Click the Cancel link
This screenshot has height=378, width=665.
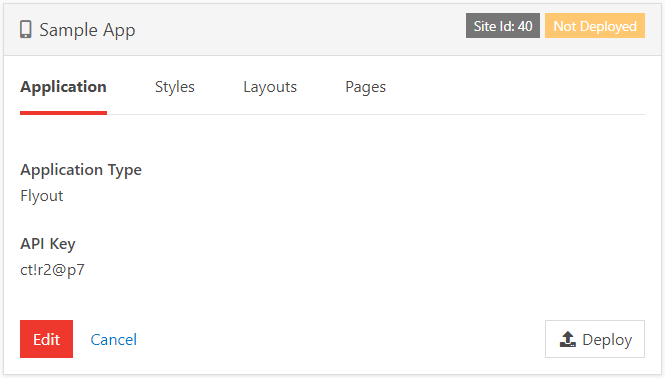click(114, 339)
